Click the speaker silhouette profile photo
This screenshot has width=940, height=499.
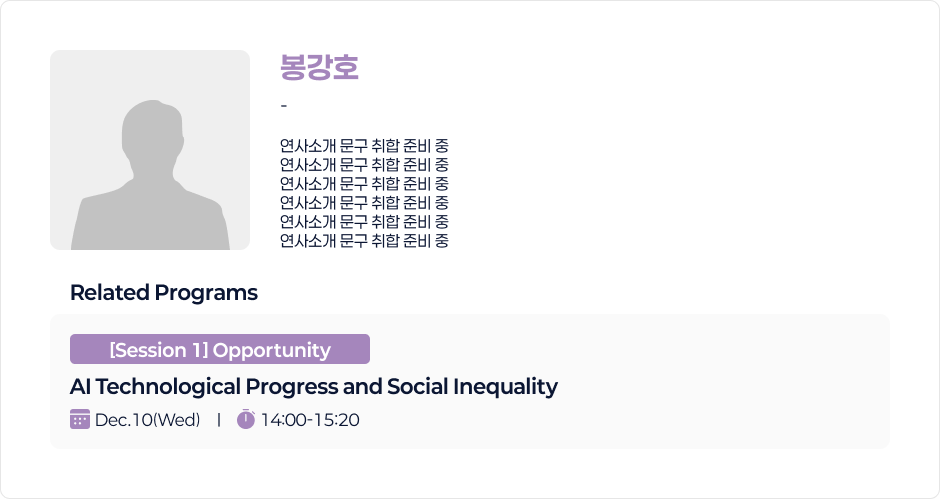(x=150, y=150)
